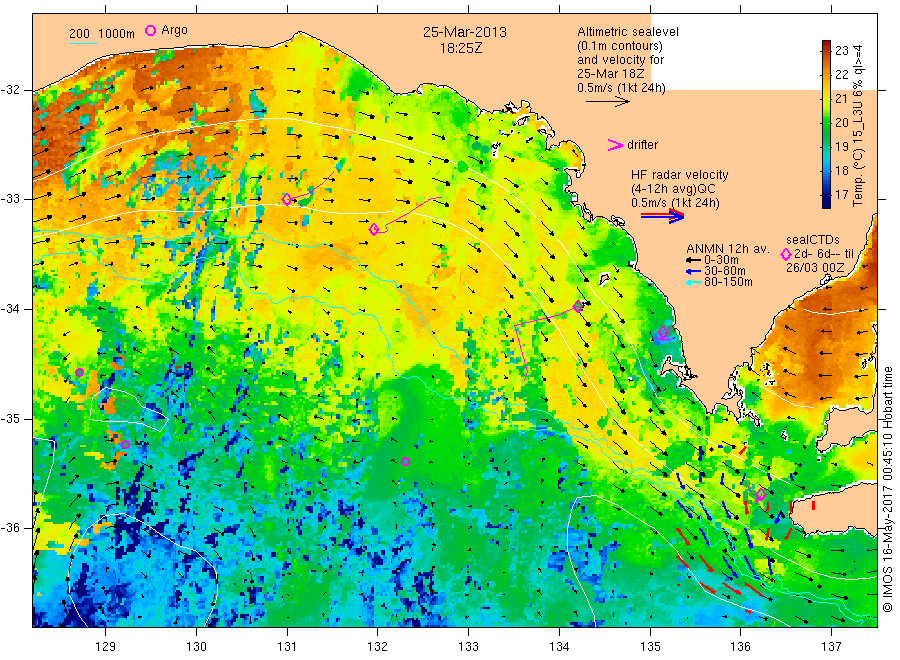Screen dimensions: 900x660
Task: Click the '18:25Z' time label
Action: (x=461, y=48)
